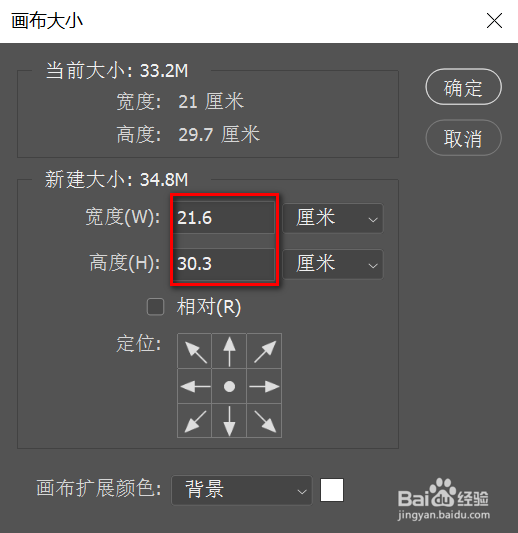Set anchor to top-center up arrow

coord(229,351)
